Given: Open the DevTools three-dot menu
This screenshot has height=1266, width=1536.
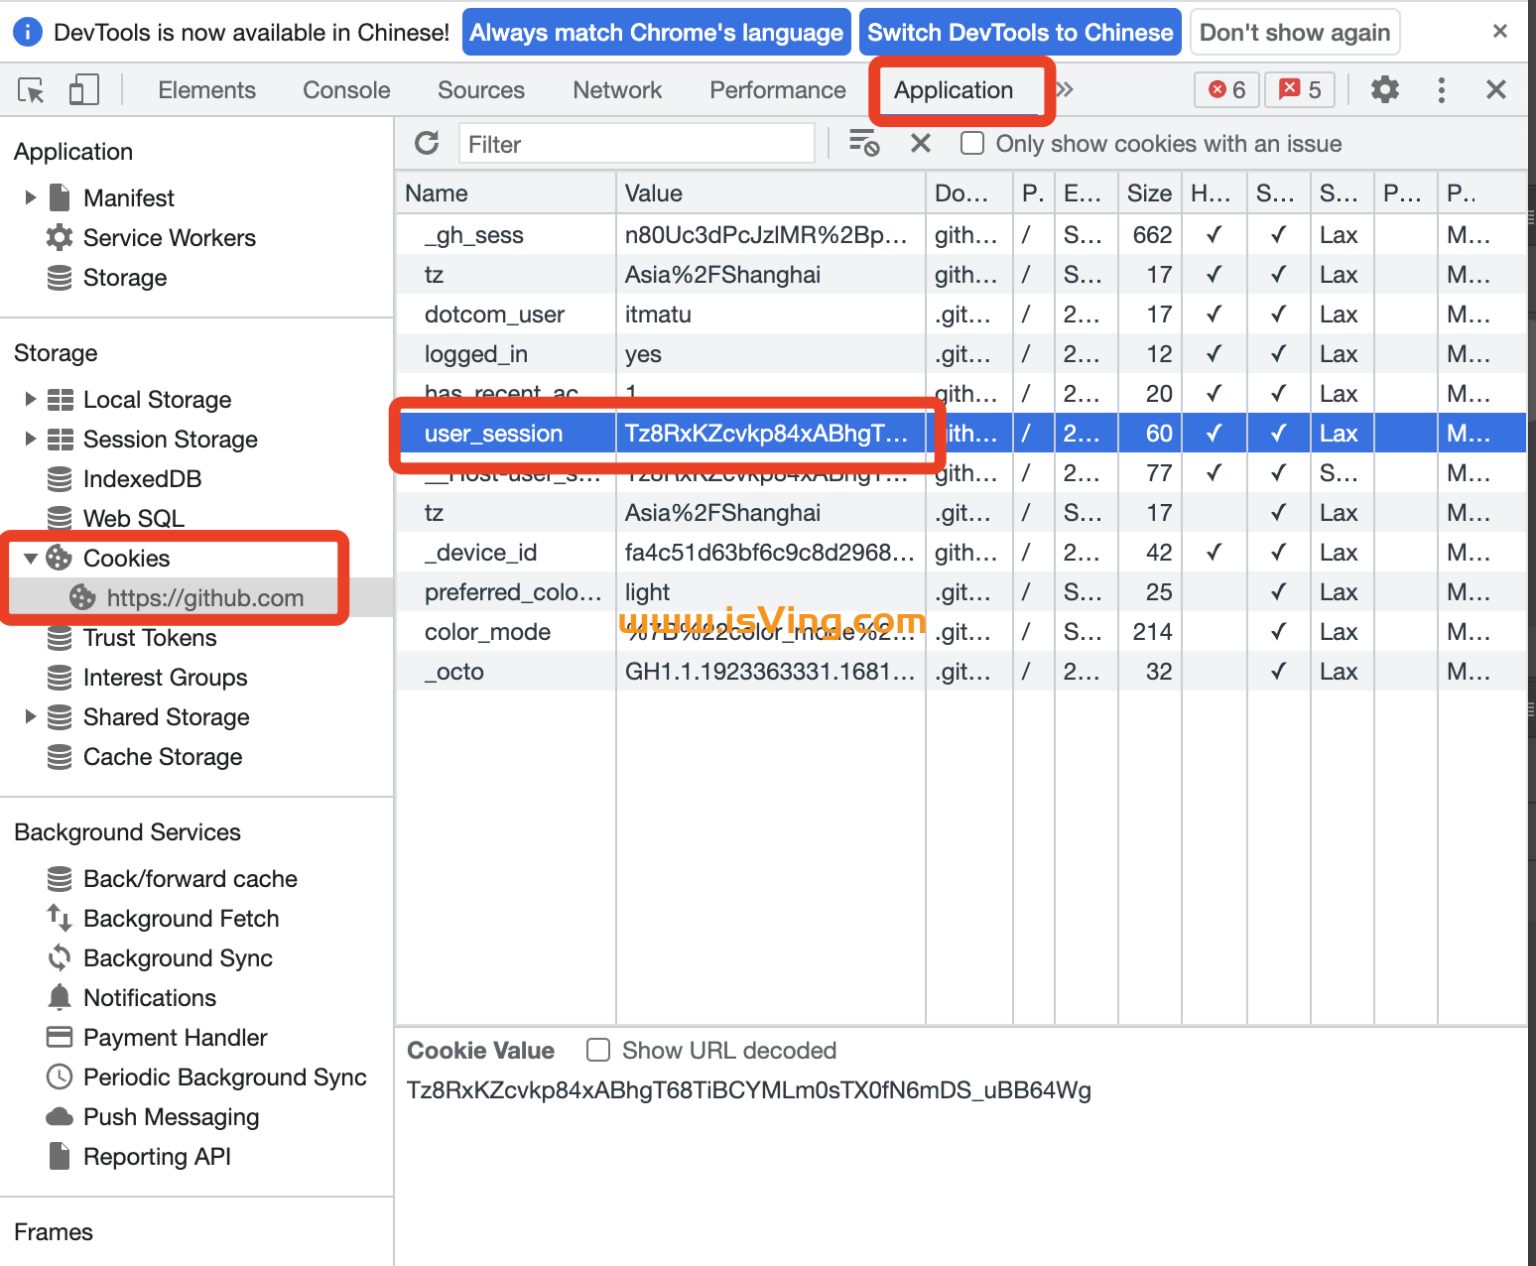Looking at the screenshot, I should 1440,90.
